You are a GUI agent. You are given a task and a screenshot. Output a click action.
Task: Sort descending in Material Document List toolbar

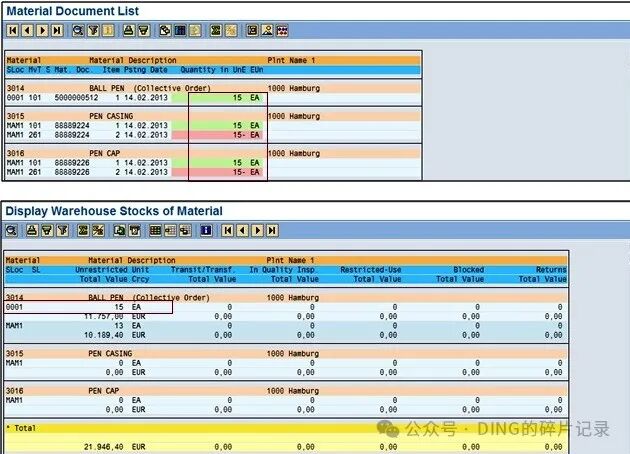click(144, 31)
